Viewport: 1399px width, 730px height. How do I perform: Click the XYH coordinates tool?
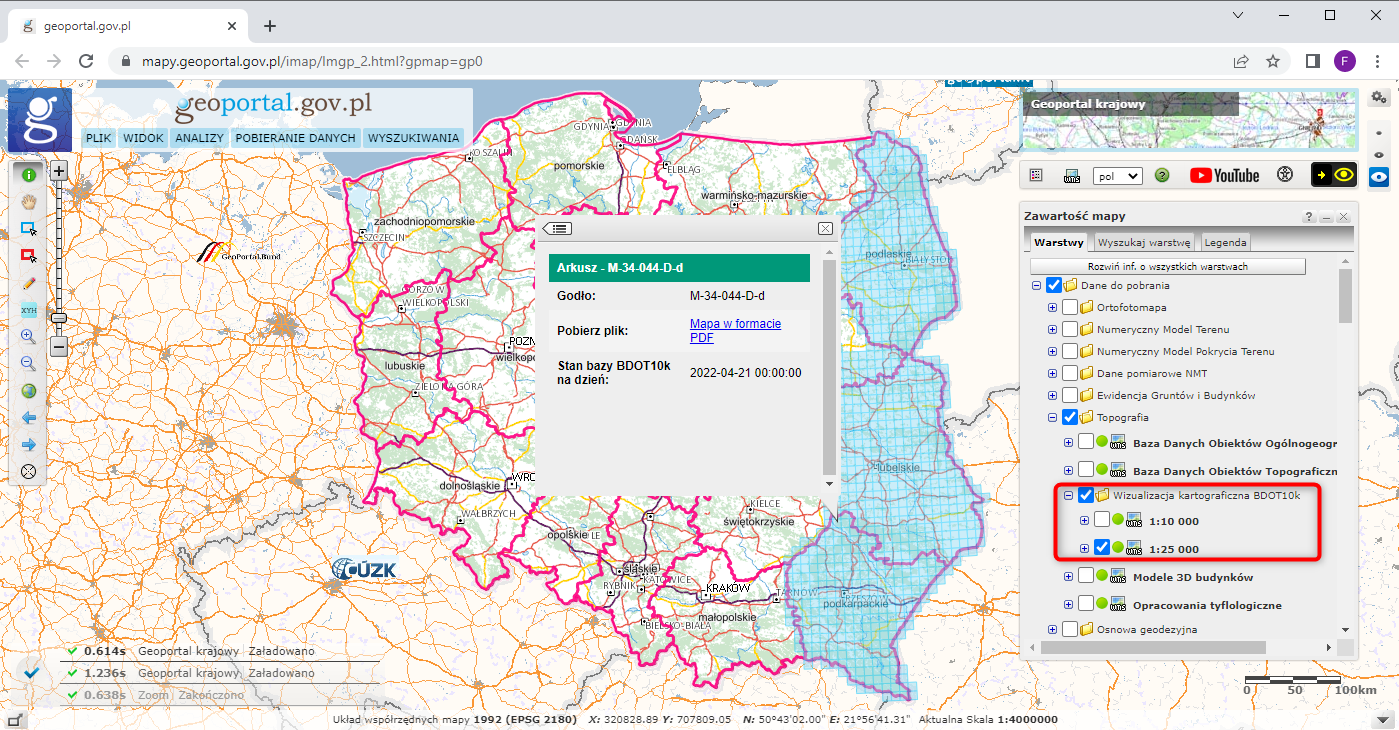[29, 310]
